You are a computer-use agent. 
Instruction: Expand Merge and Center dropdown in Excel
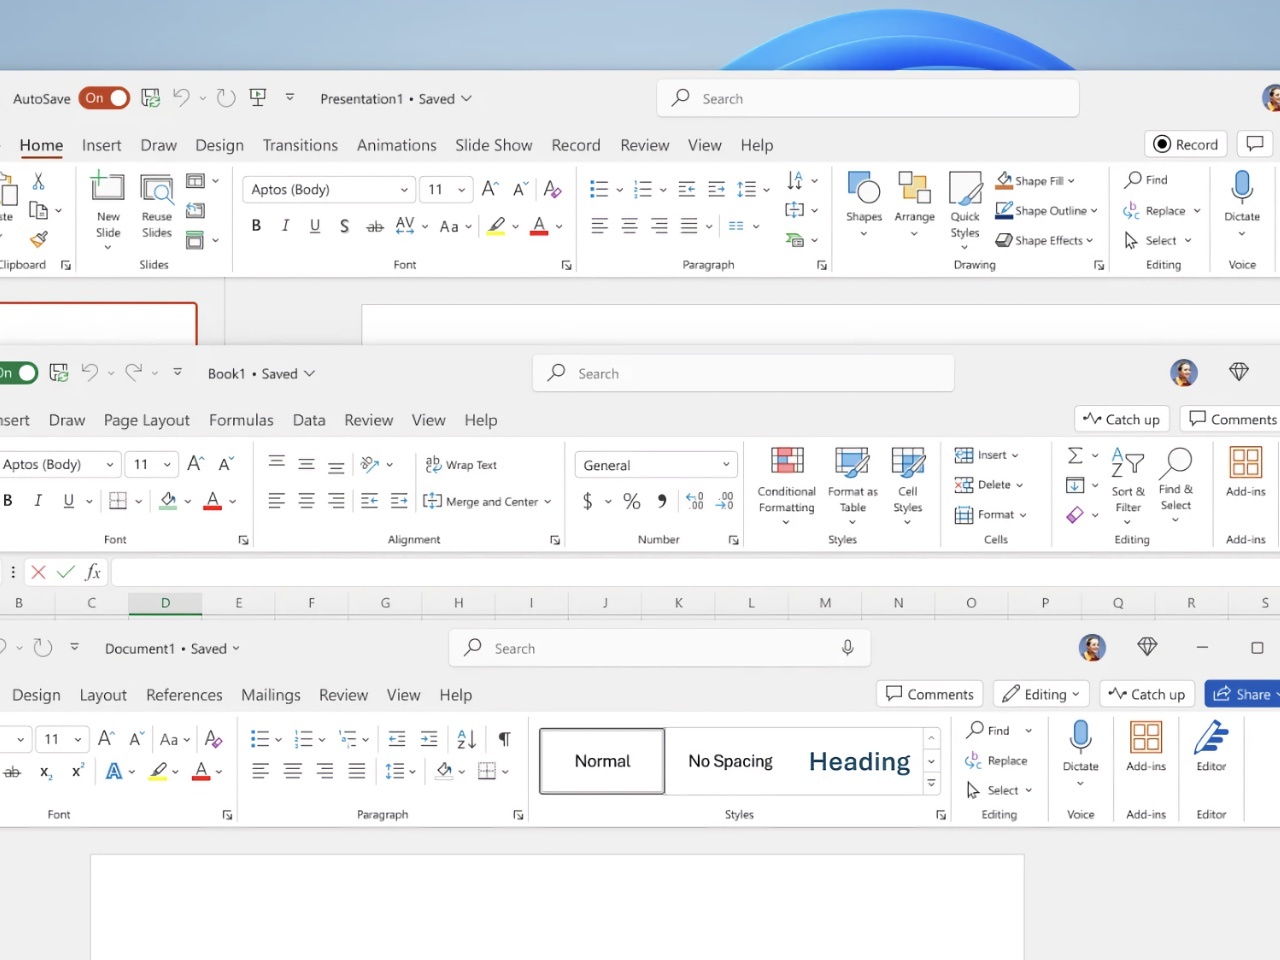pyautogui.click(x=547, y=502)
